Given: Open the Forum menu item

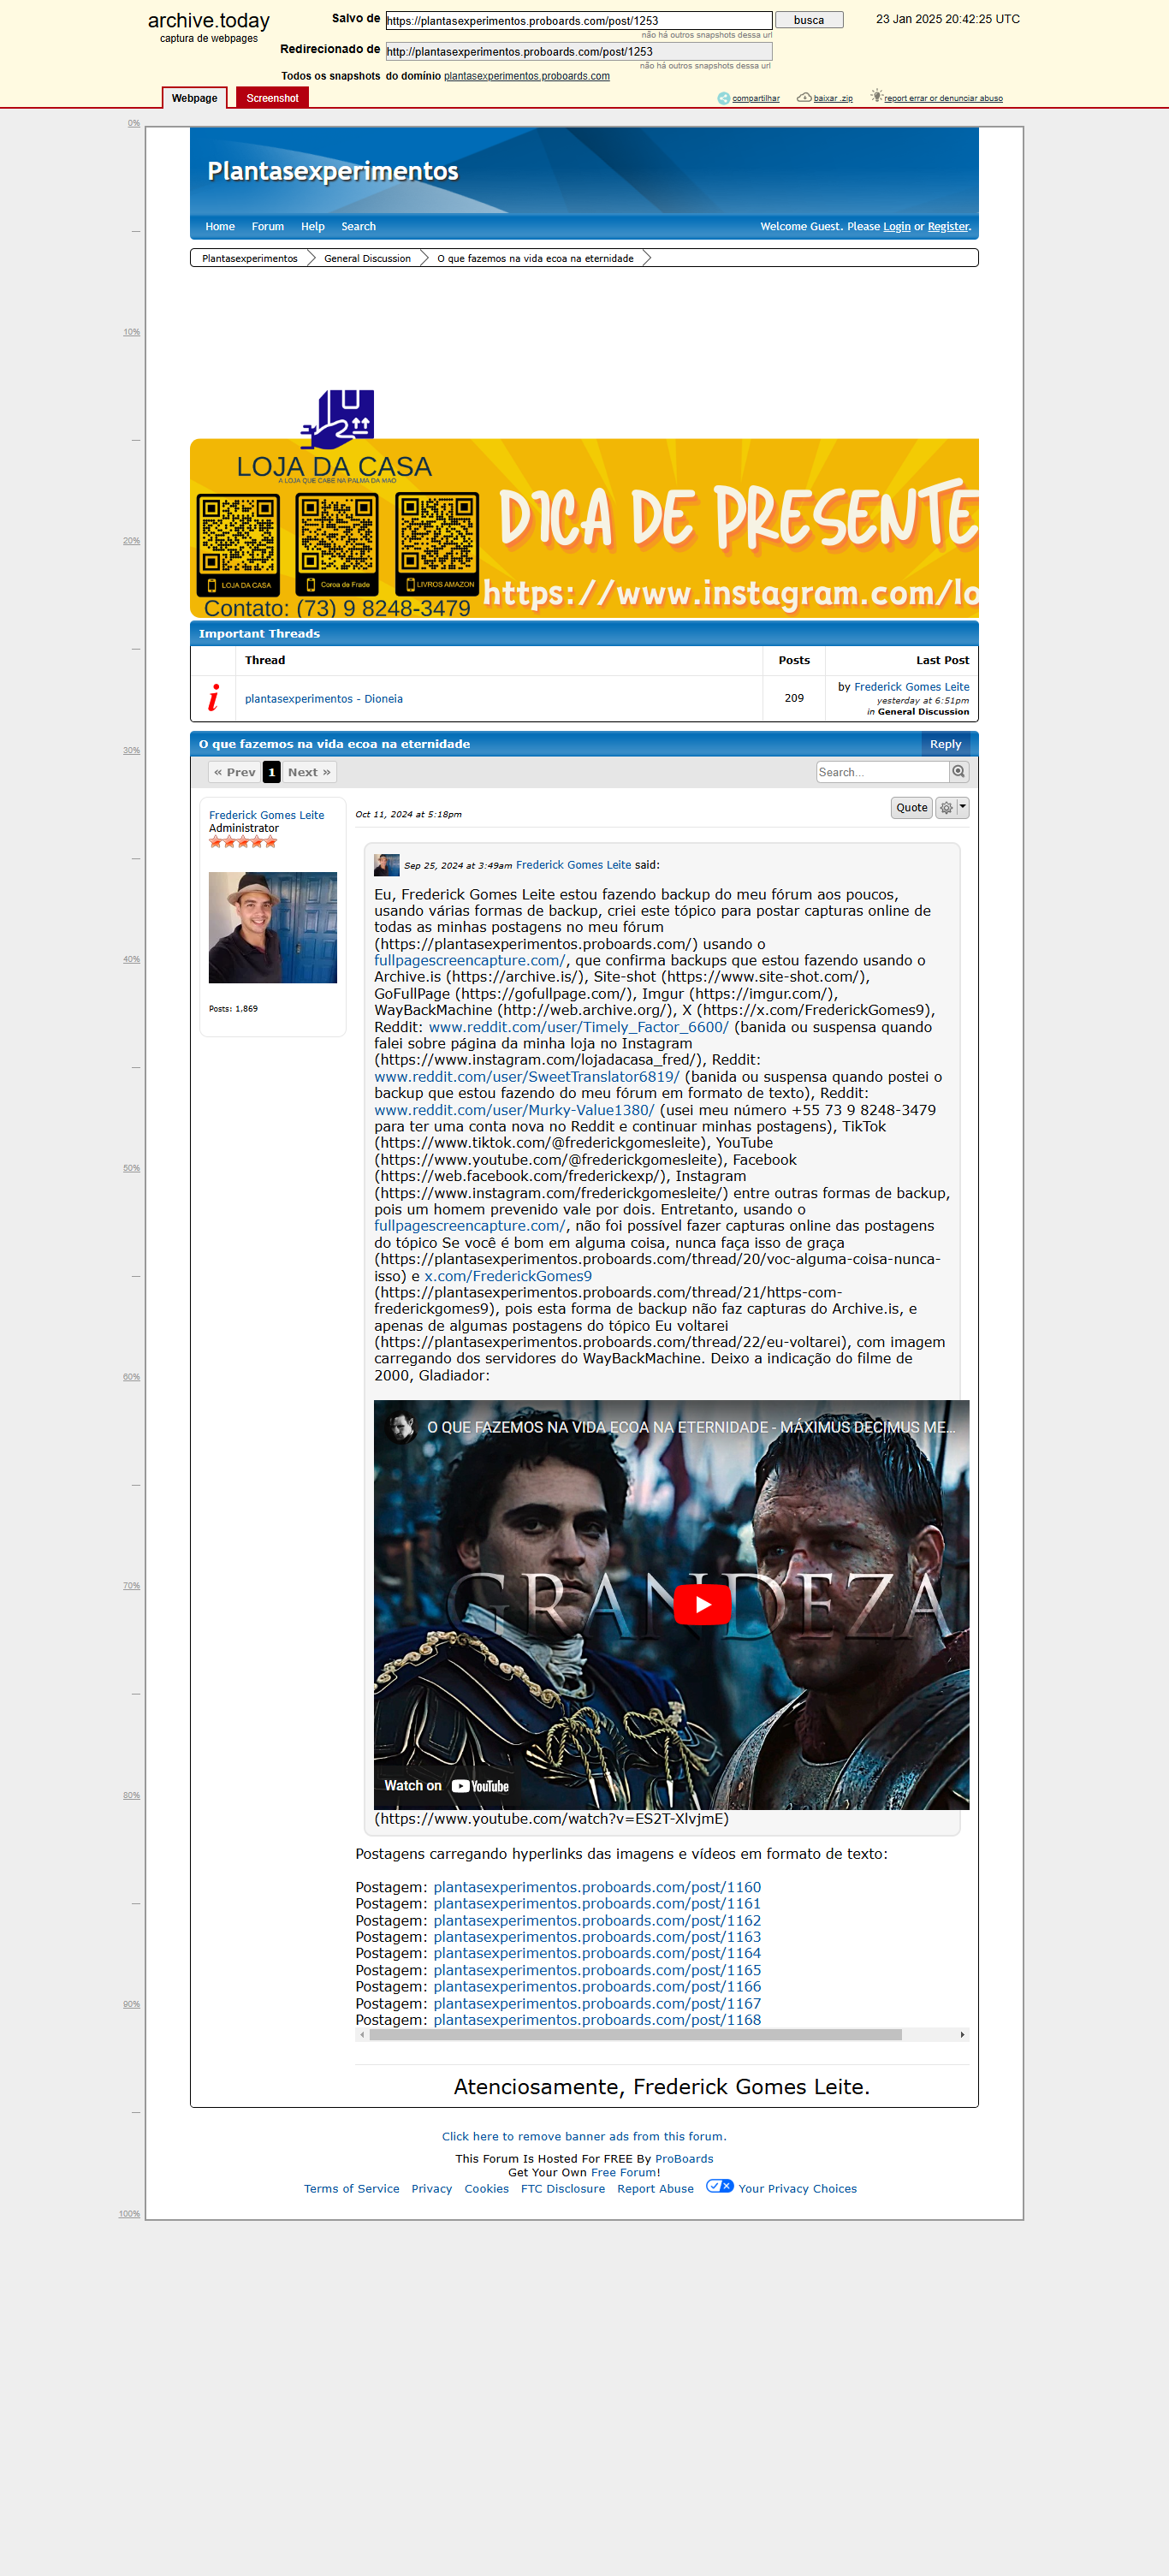Looking at the screenshot, I should point(268,227).
